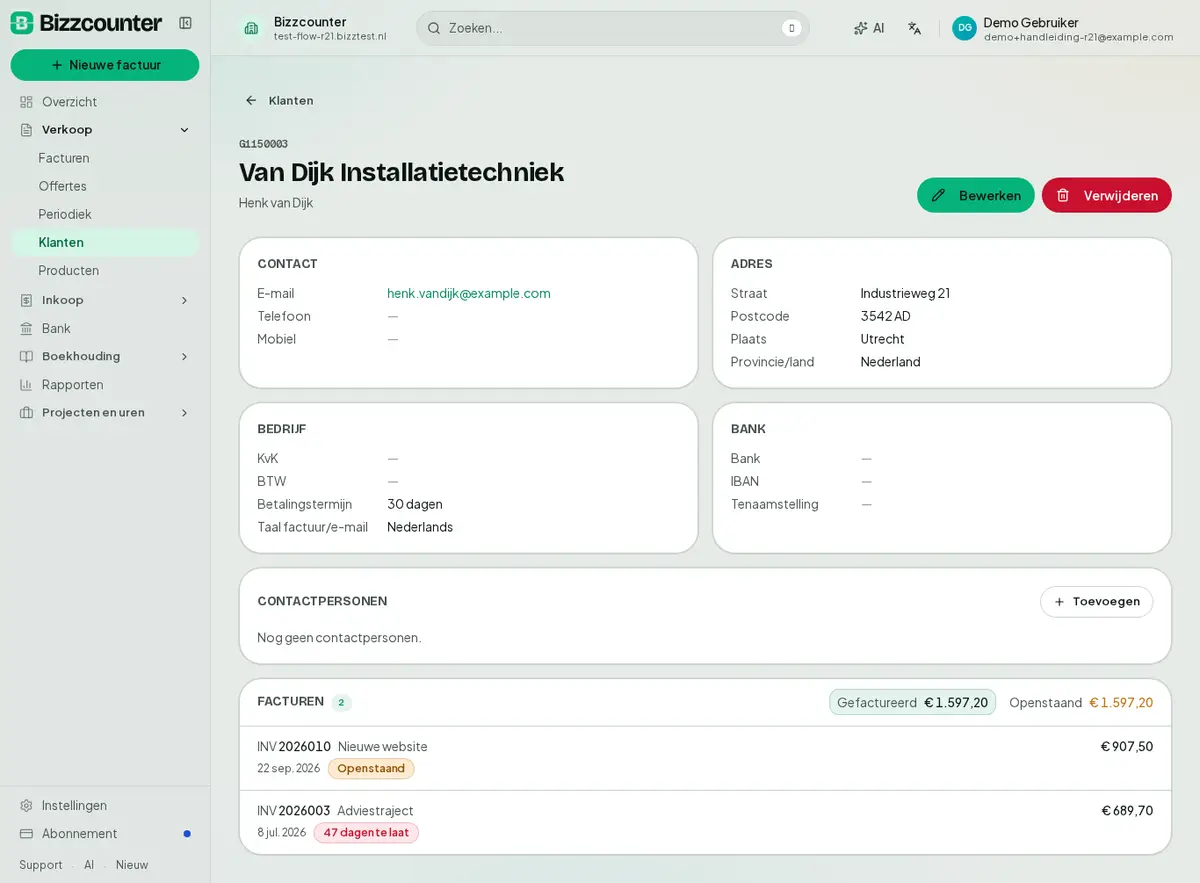Click the plus icon on Toevoegen
Image resolution: width=1200 pixels, height=883 pixels.
[x=1059, y=602]
